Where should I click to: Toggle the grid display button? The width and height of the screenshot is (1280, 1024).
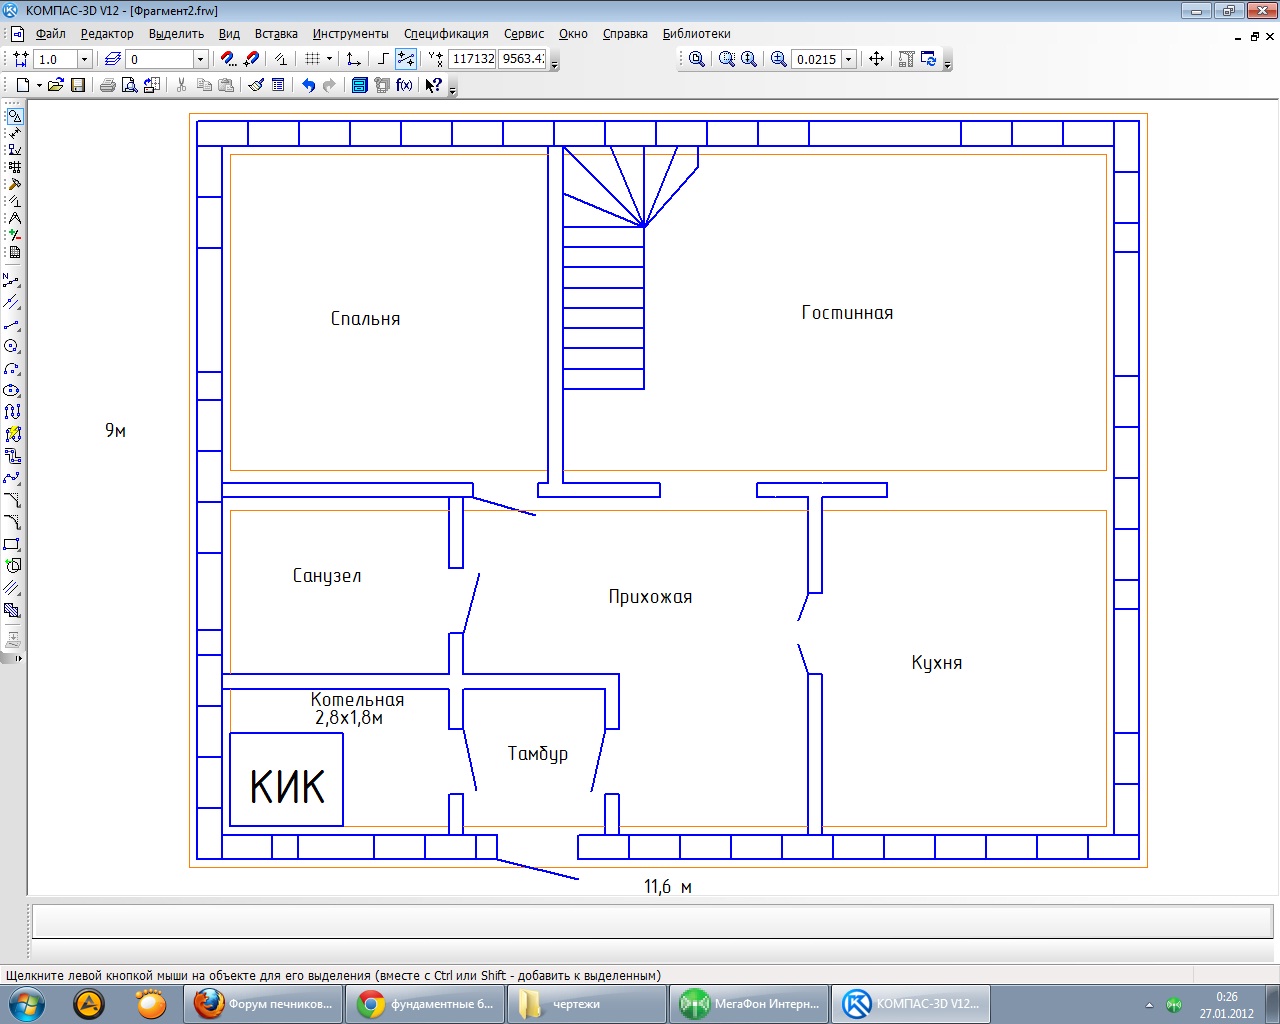(313, 59)
